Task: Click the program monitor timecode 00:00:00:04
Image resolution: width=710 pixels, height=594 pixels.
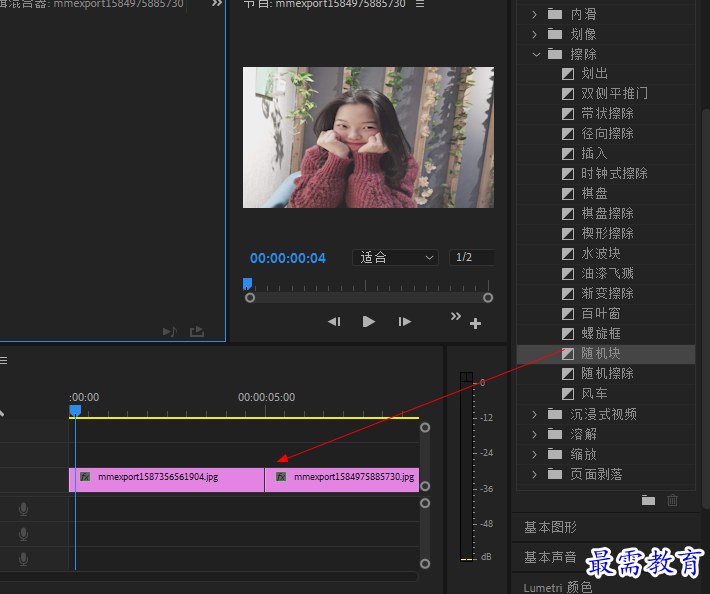Action: point(288,258)
